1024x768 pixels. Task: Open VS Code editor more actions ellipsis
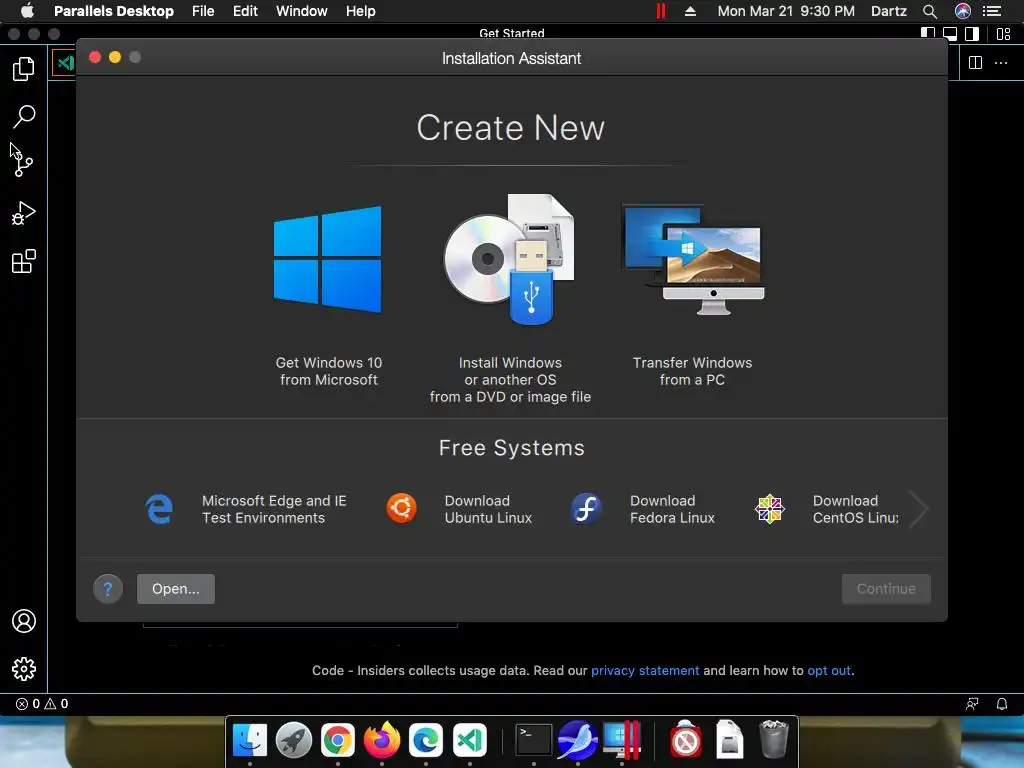coord(1000,63)
